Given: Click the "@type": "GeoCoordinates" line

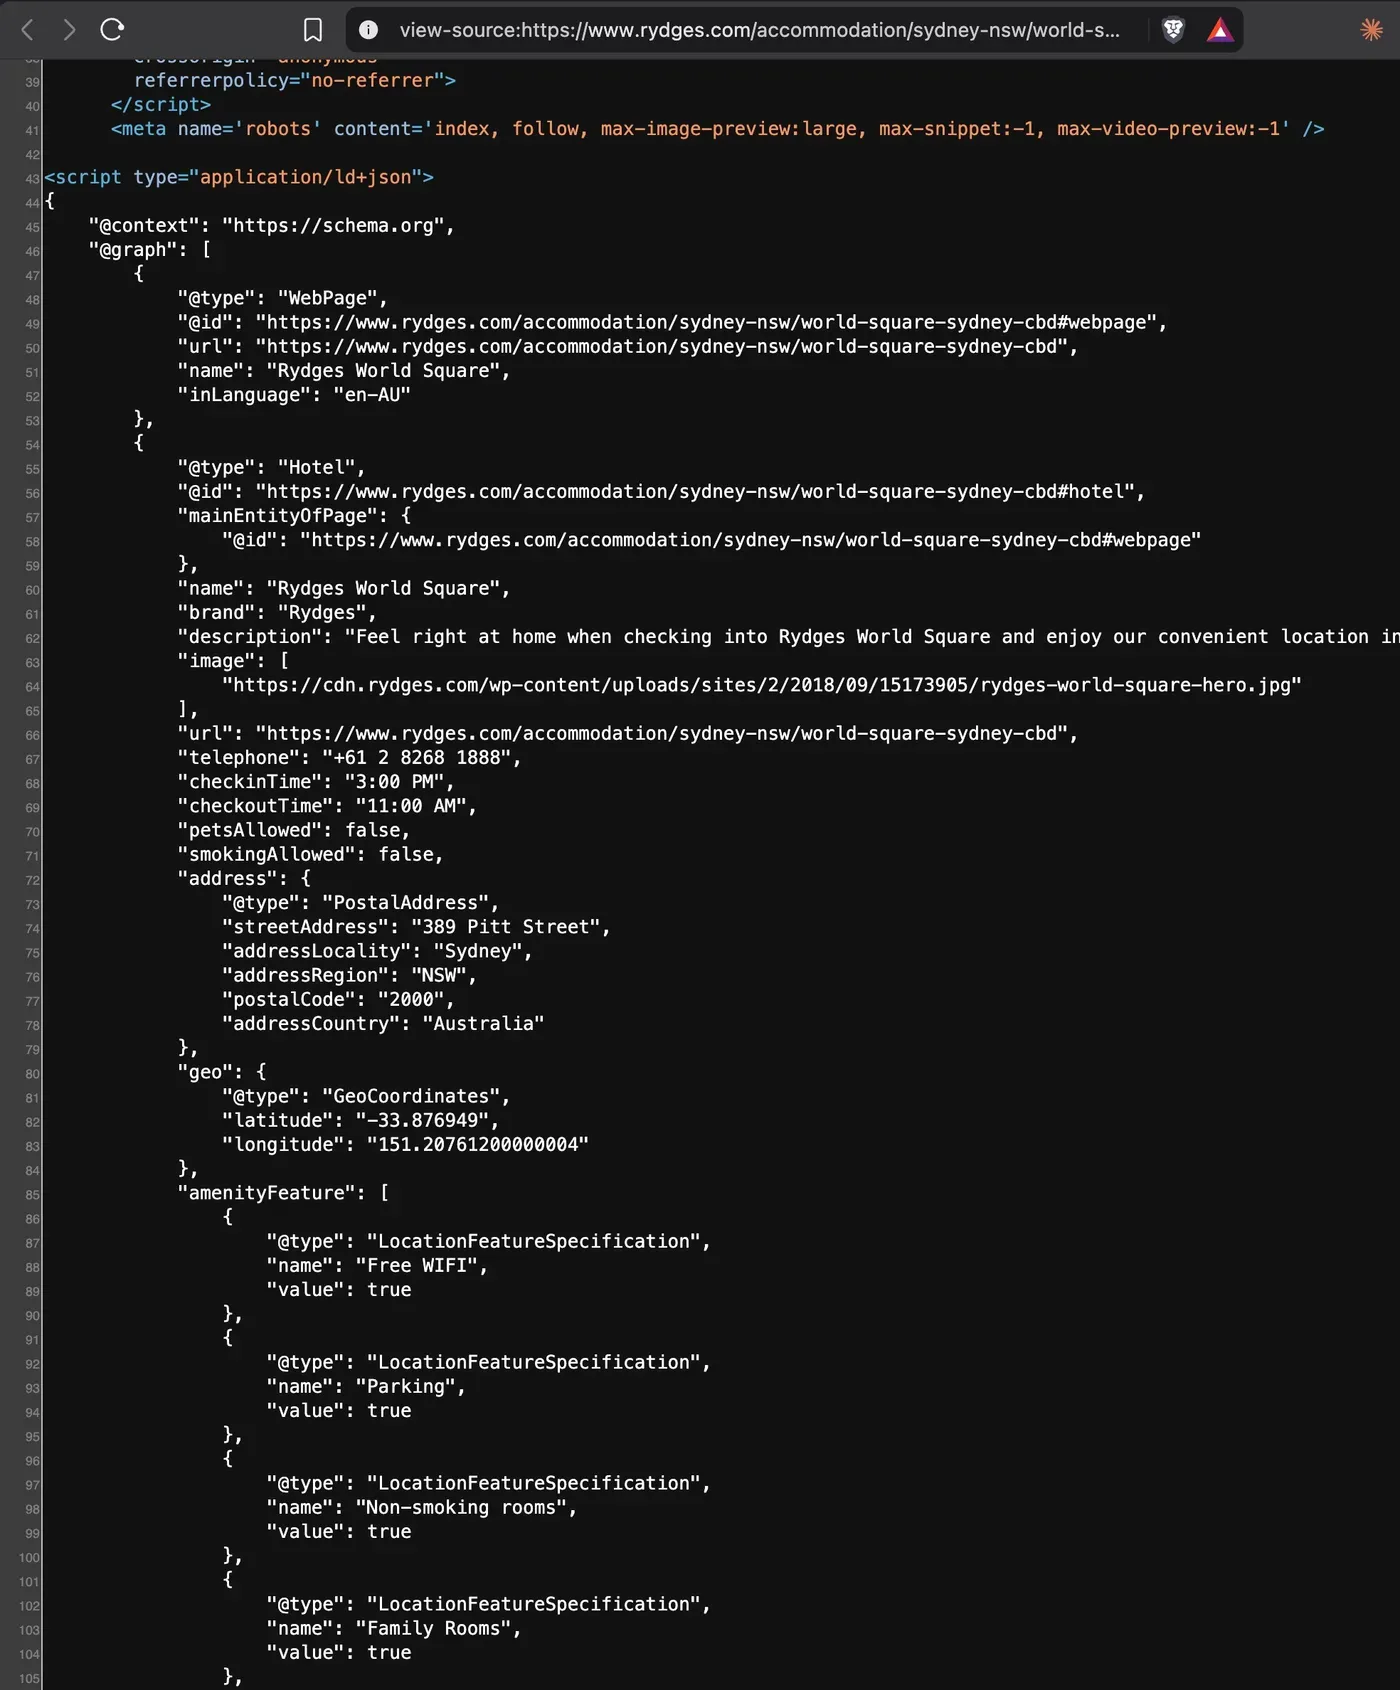Looking at the screenshot, I should tap(366, 1097).
